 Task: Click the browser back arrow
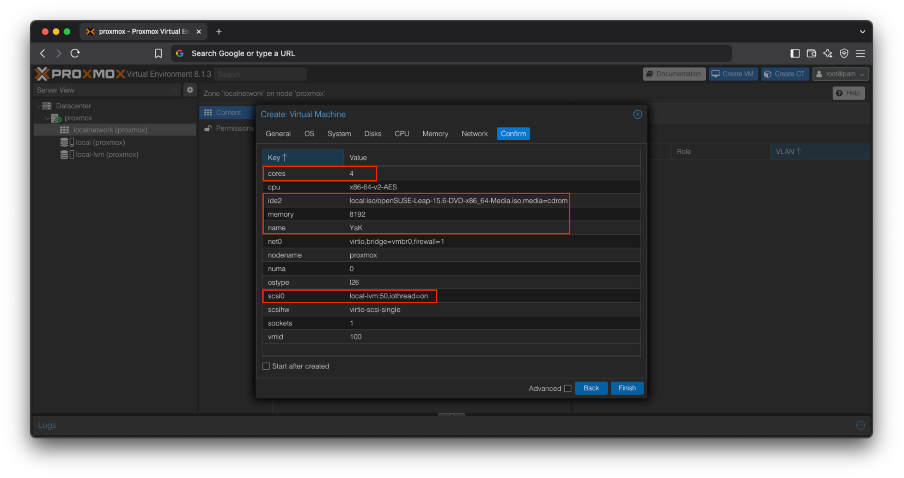[43, 53]
